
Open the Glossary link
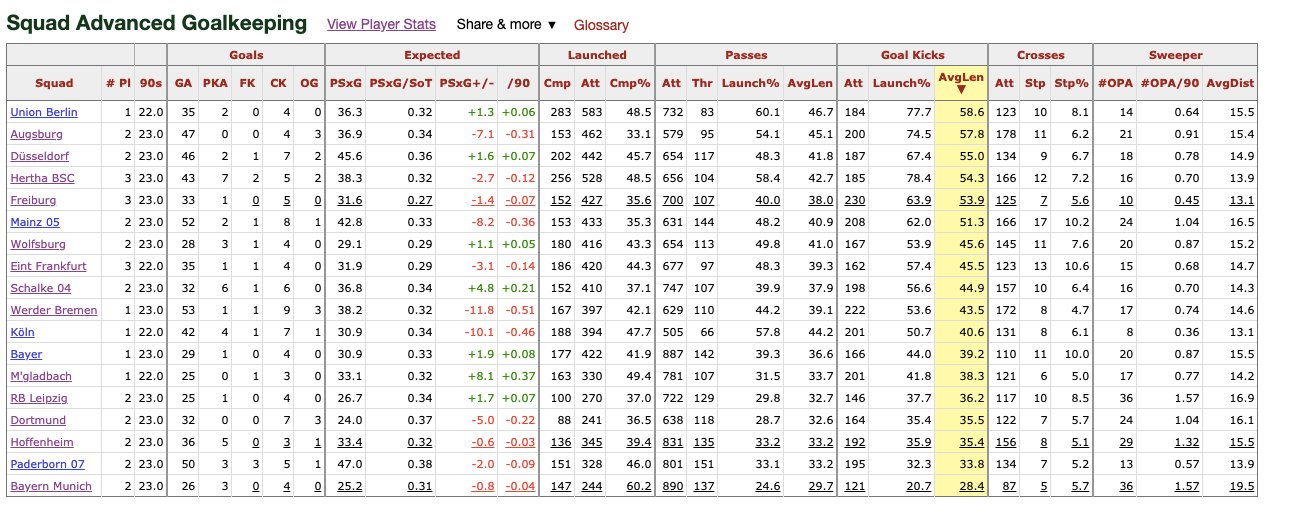click(601, 25)
